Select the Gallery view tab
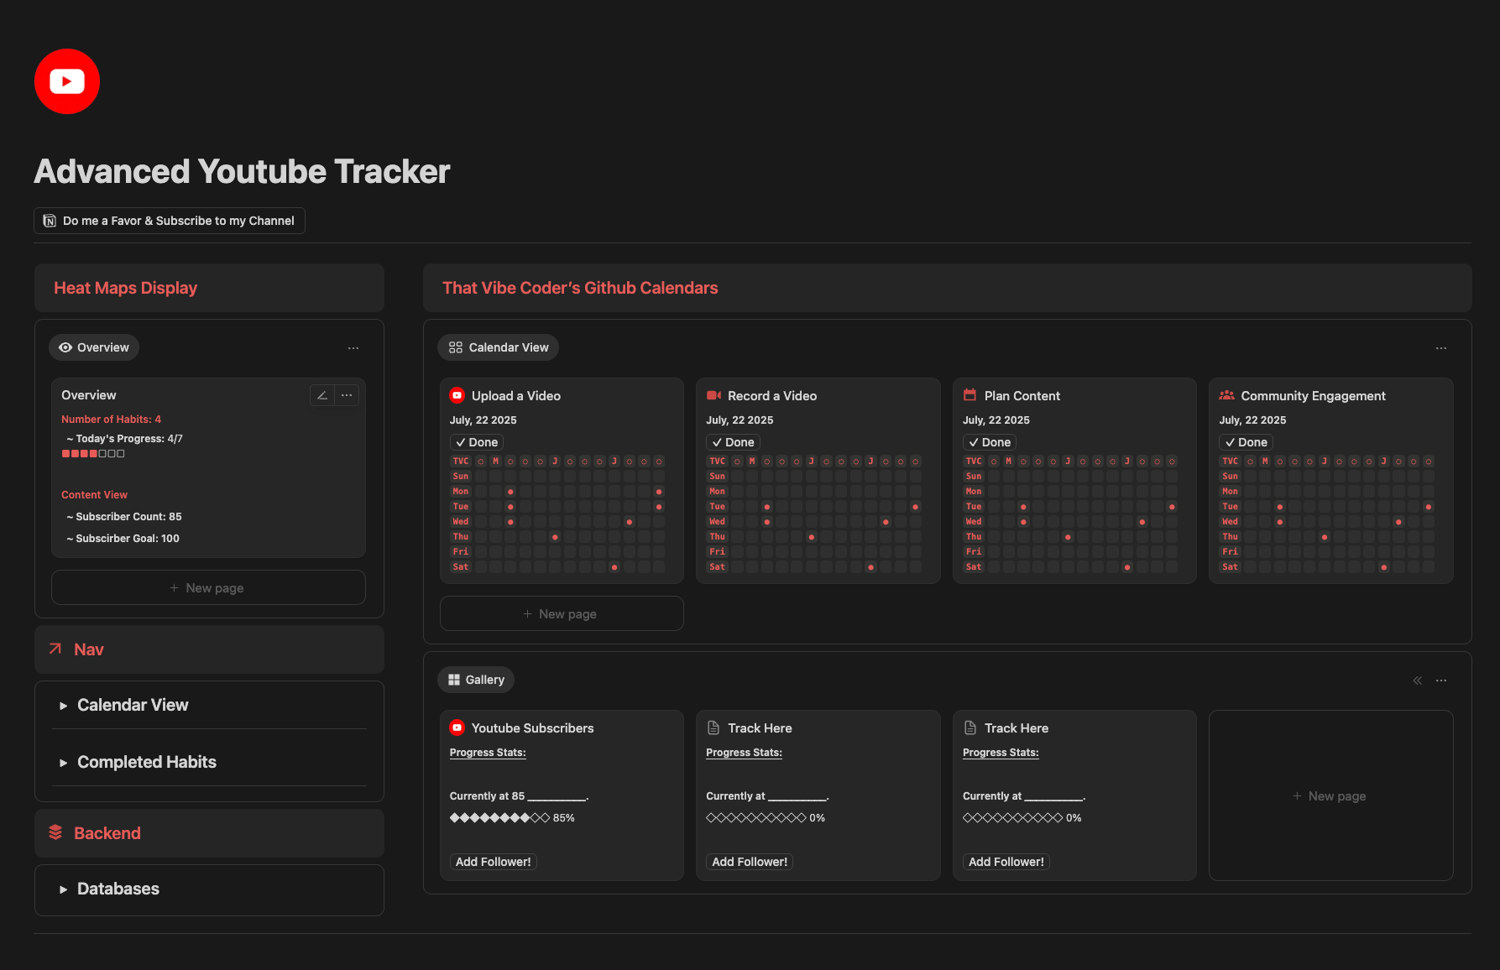1500x970 pixels. pos(476,680)
